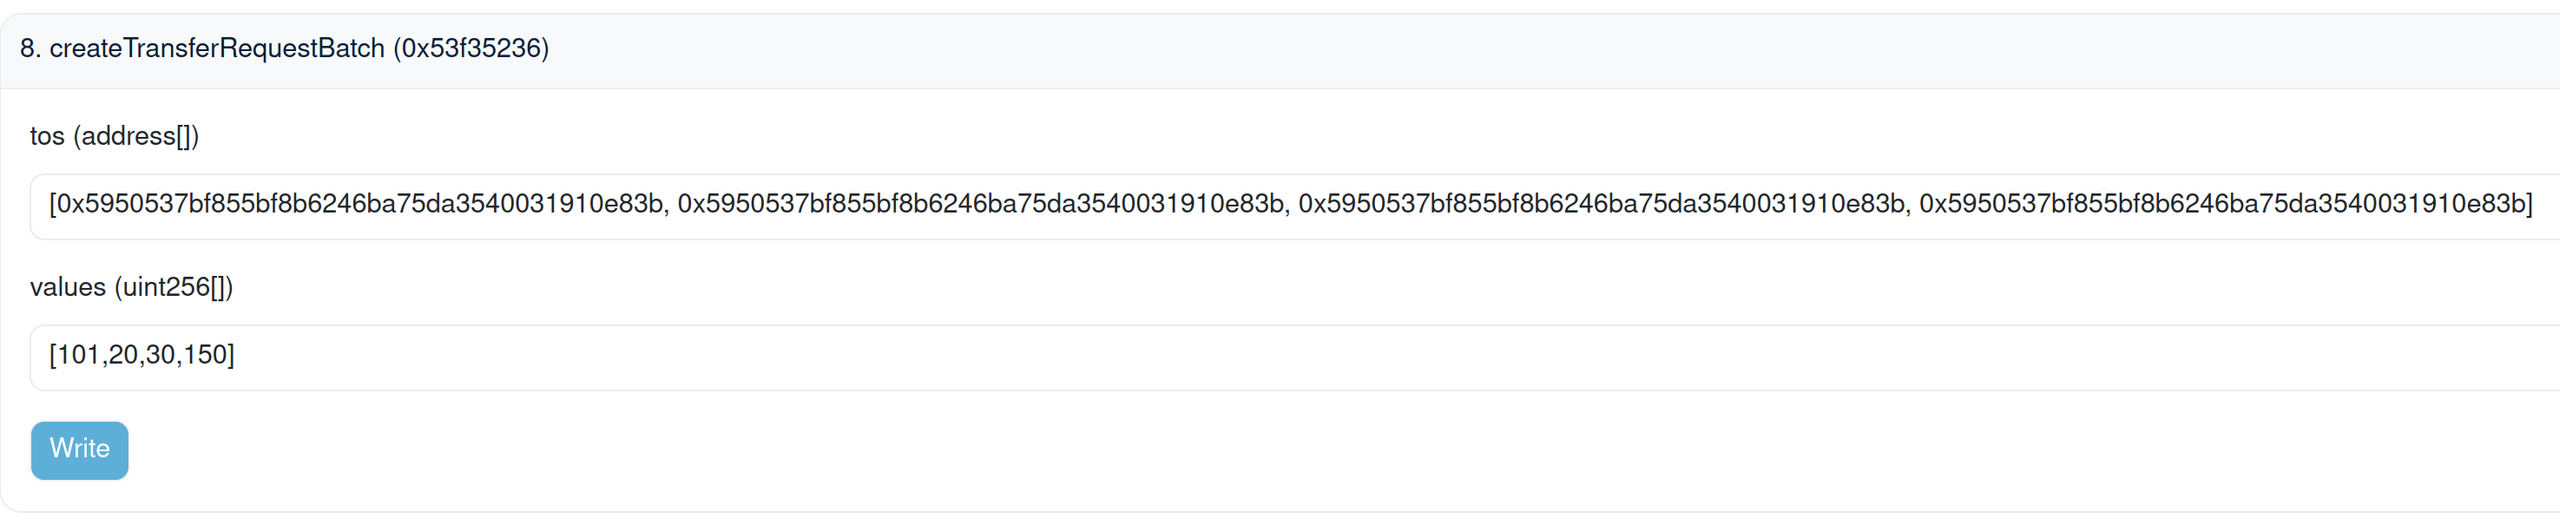Collapse the createTransferRequestBatch section header
The image size is (2560, 524).
point(1280,50)
